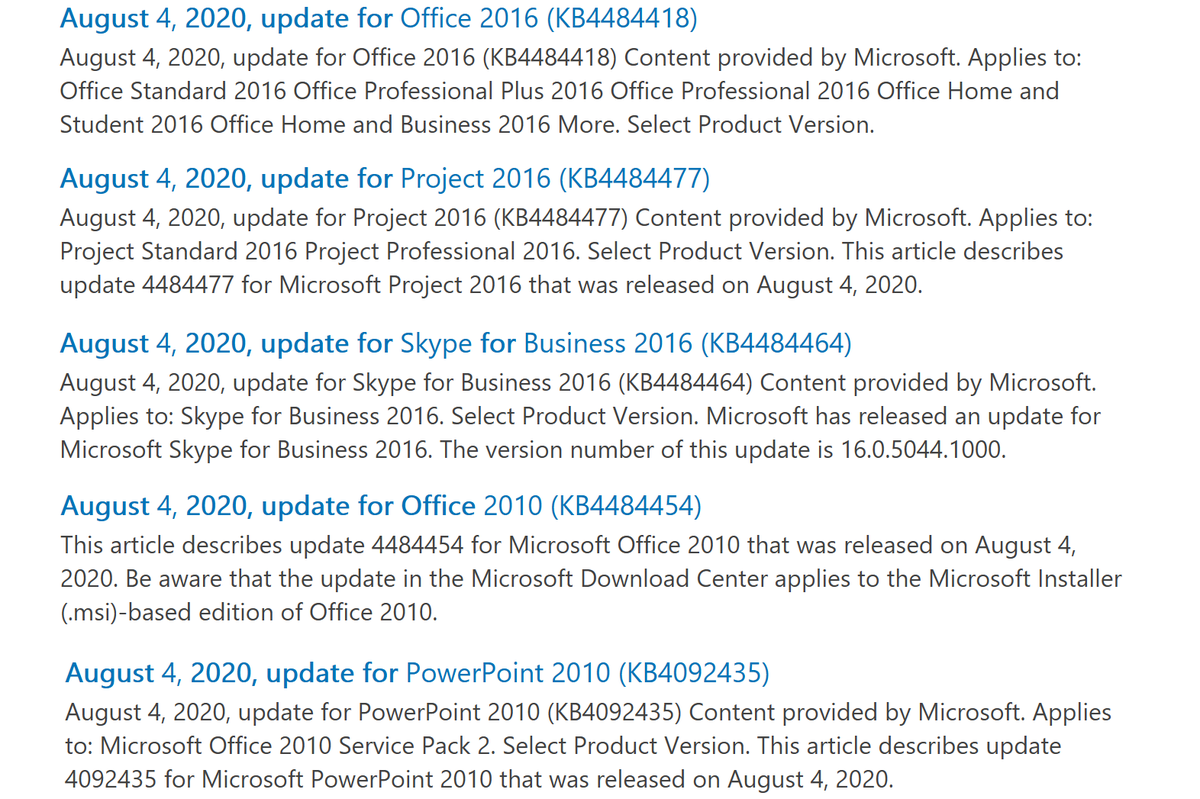Click "Project Standard 2016" in the description

coord(179,251)
